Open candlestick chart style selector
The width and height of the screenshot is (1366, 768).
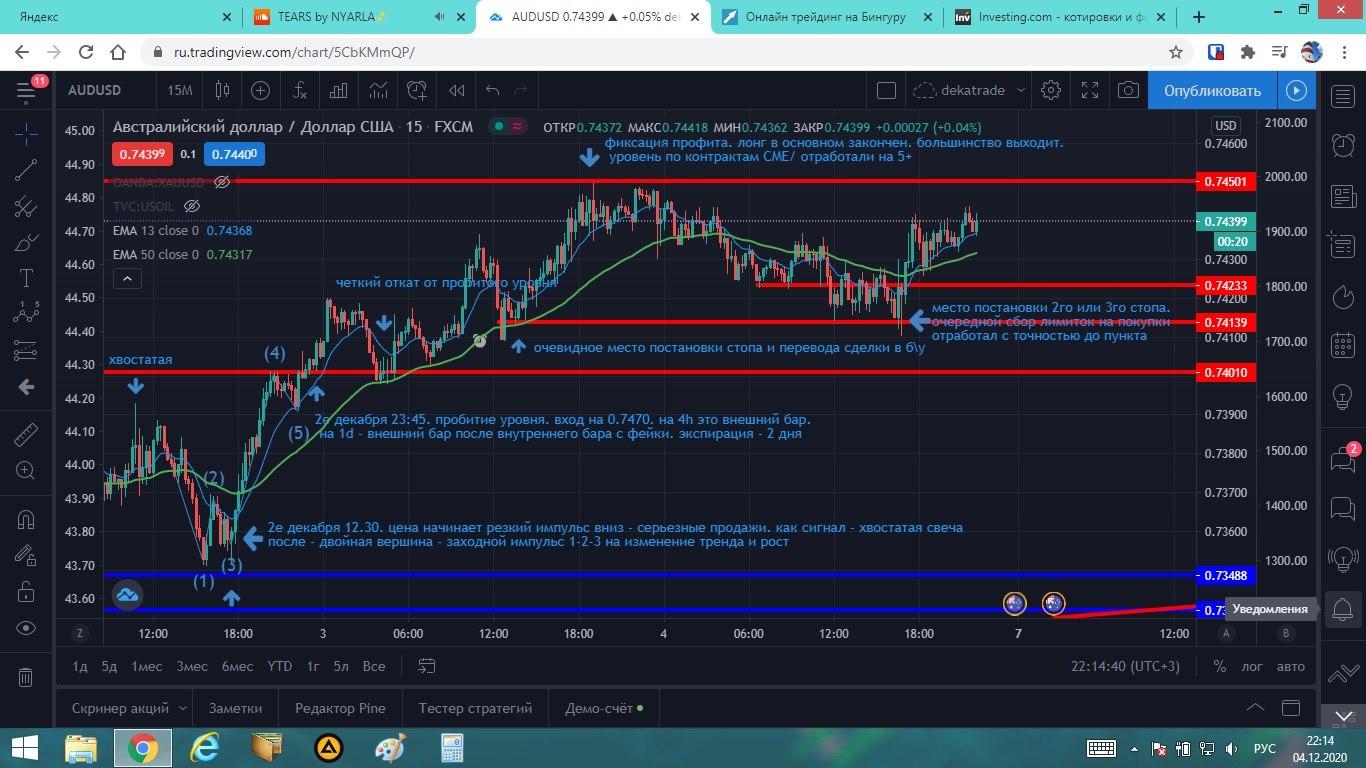(223, 91)
